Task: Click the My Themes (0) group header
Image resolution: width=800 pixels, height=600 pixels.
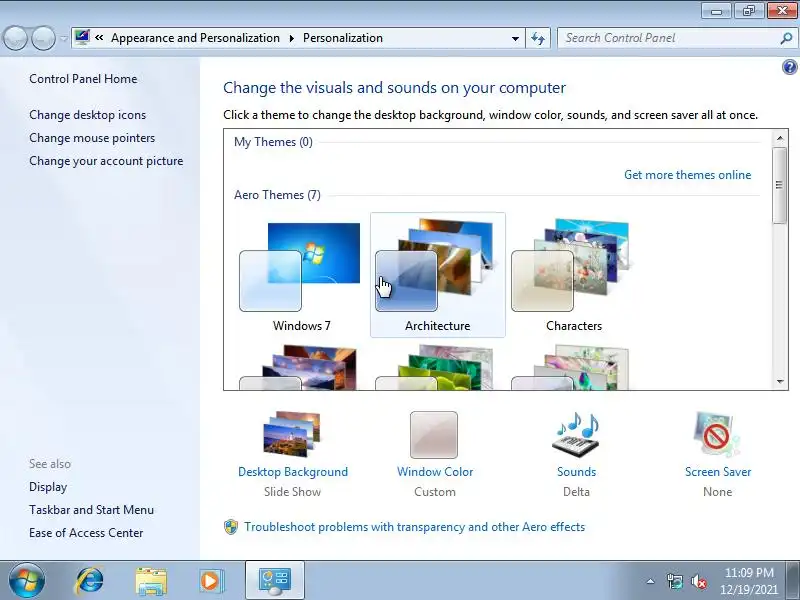Action: pos(273,142)
